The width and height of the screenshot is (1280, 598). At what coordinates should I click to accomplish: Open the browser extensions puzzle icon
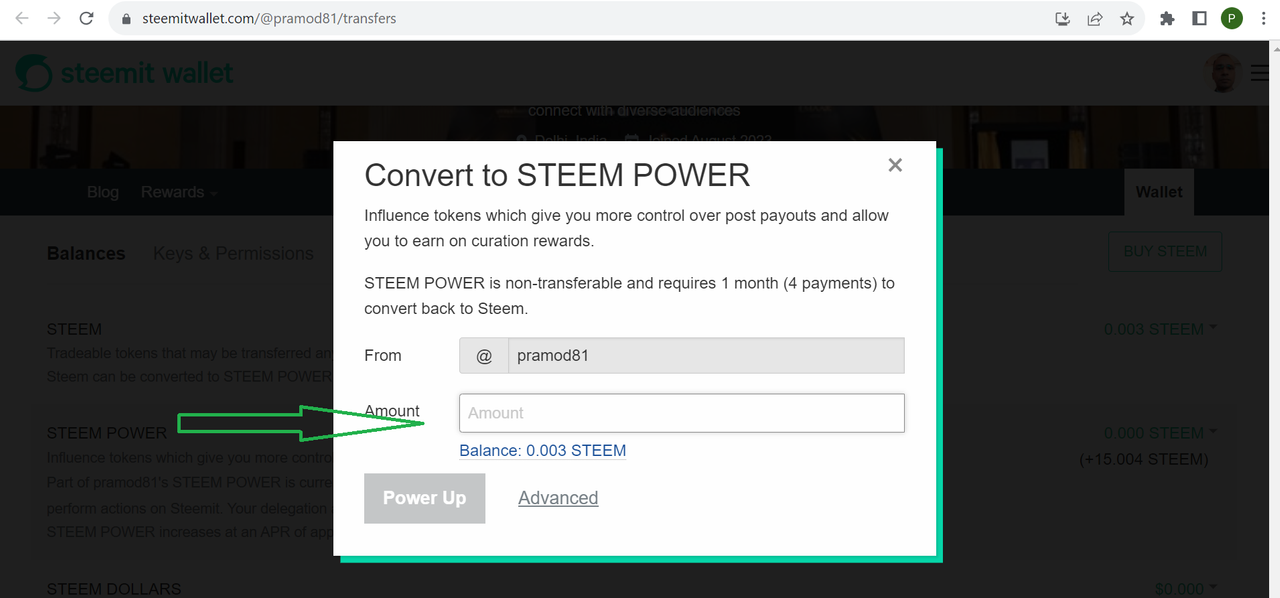click(x=1166, y=18)
